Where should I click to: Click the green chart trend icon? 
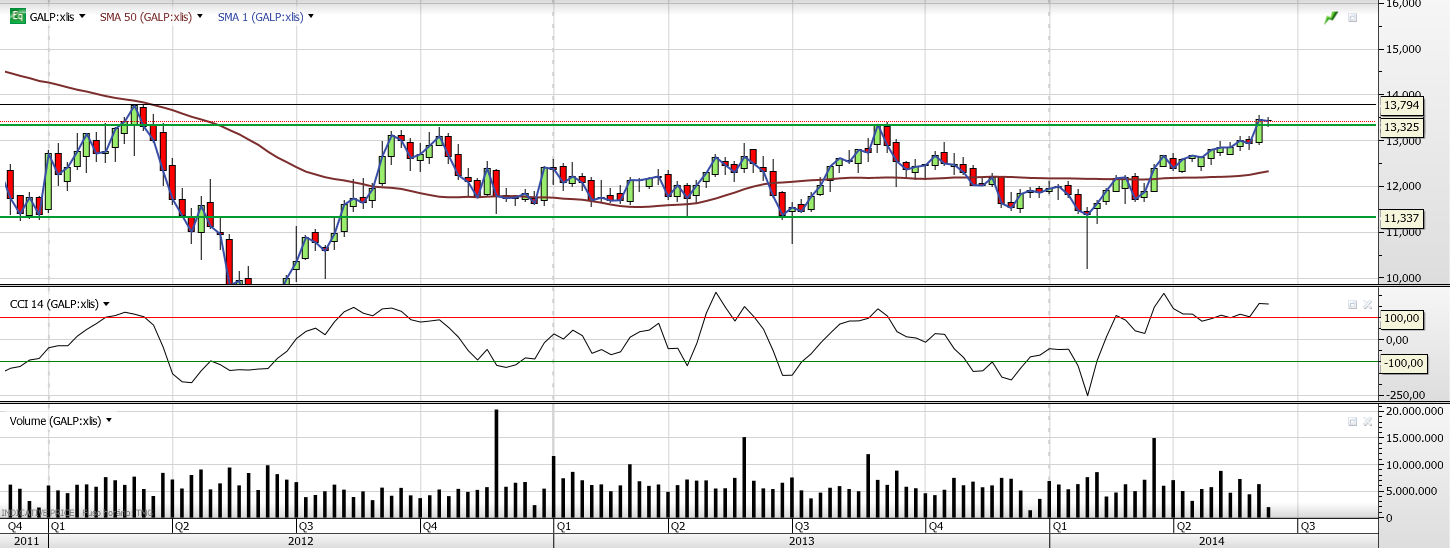(1331, 17)
